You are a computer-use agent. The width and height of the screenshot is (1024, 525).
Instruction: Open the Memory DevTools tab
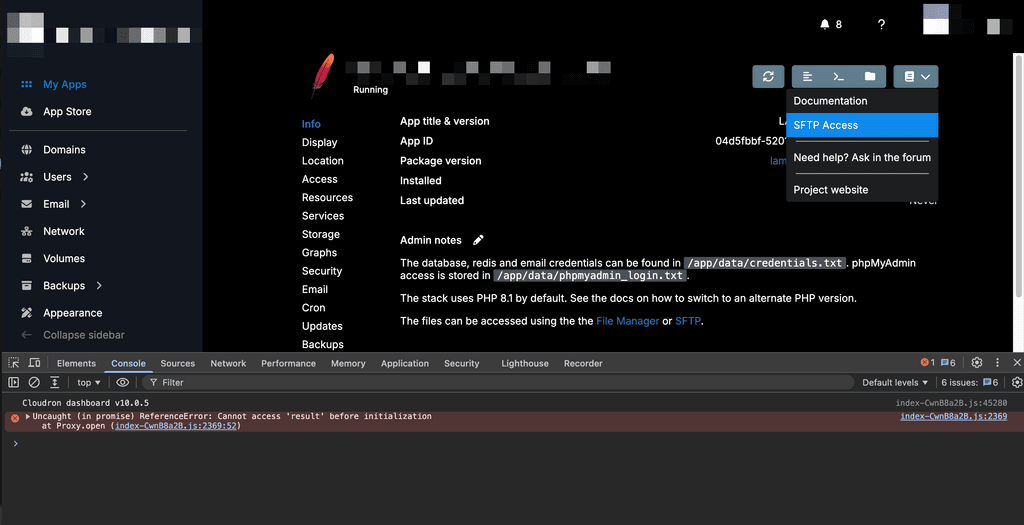click(x=348, y=363)
